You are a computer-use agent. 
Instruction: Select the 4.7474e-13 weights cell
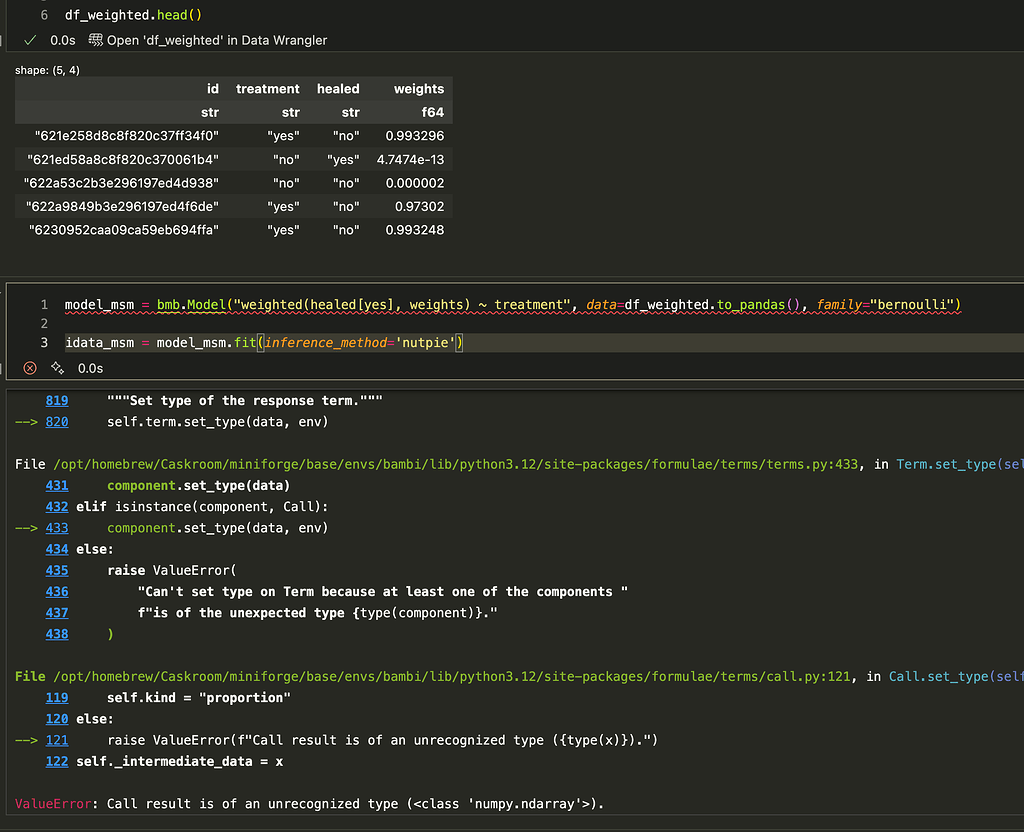click(410, 159)
